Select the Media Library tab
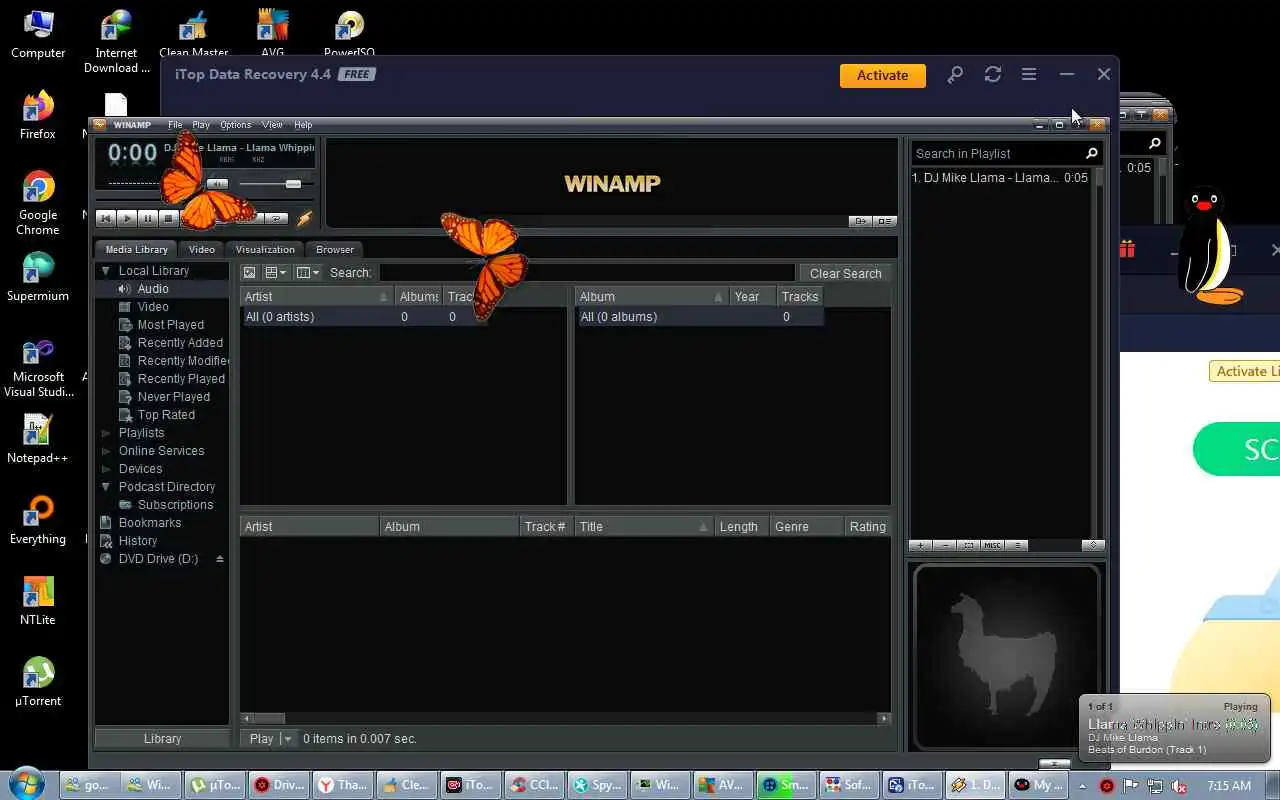Screen dimensions: 1280x800 coord(137,249)
